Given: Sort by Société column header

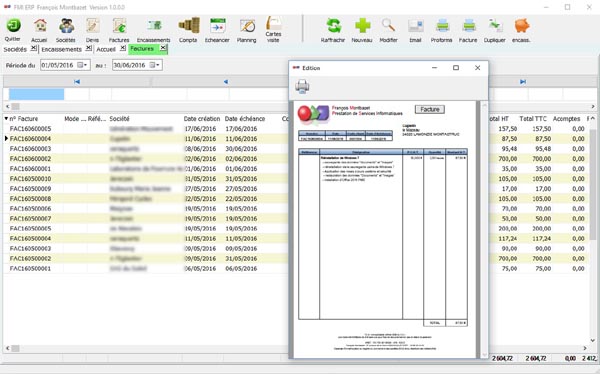Looking at the screenshot, I should tap(119, 119).
